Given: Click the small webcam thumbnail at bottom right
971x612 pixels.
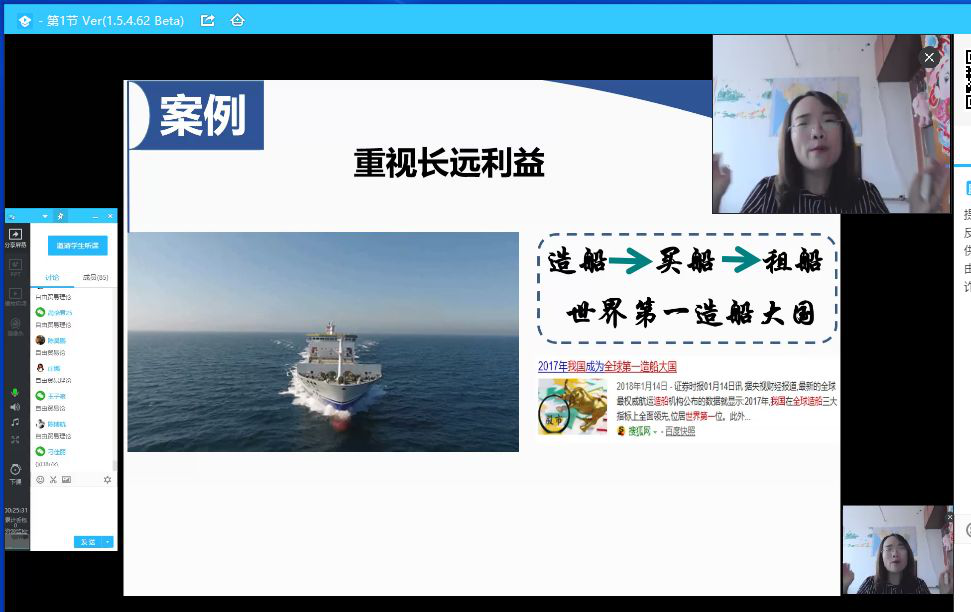Looking at the screenshot, I should (x=897, y=550).
